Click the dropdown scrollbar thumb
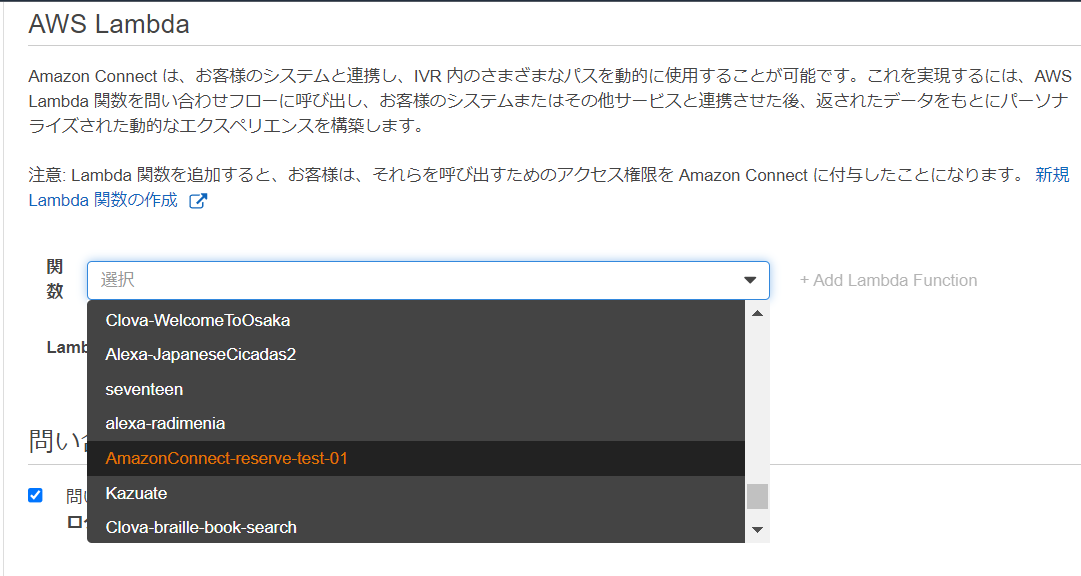Image resolution: width=1081 pixels, height=576 pixels. (757, 496)
